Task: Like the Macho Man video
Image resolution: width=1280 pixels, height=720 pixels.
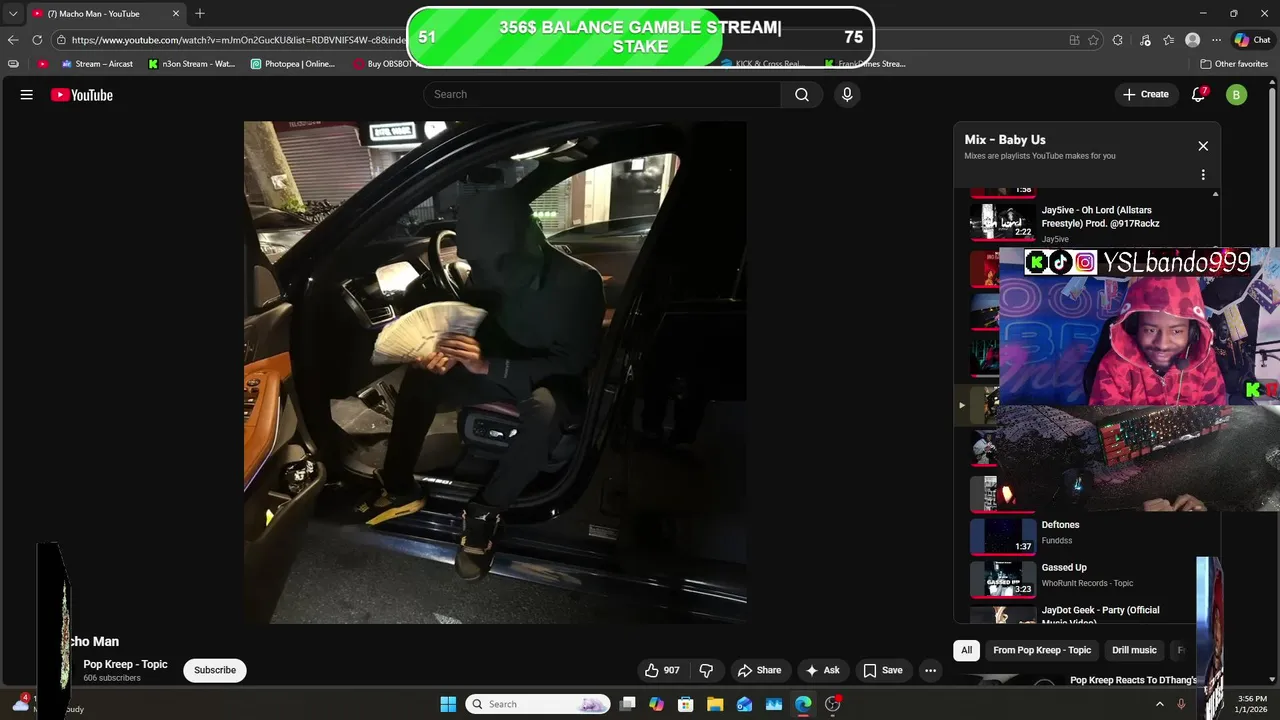Action: click(x=662, y=670)
